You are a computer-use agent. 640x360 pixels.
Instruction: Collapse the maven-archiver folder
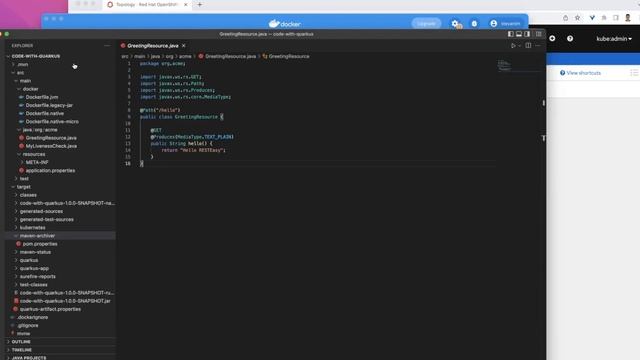tap(37, 236)
